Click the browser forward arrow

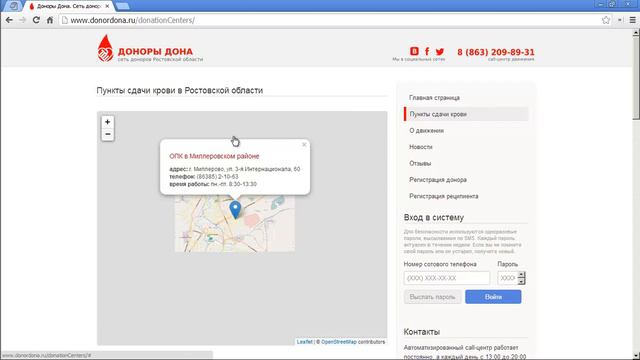click(22, 20)
